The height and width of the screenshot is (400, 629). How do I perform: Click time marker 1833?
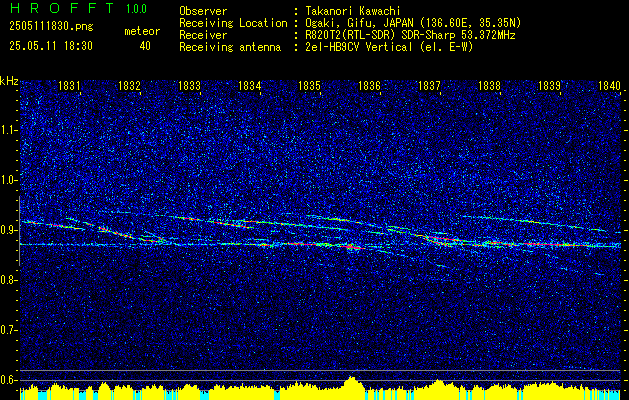coord(189,85)
